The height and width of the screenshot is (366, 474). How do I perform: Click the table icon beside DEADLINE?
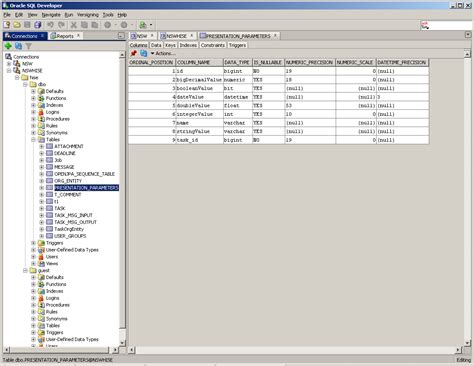click(49, 153)
